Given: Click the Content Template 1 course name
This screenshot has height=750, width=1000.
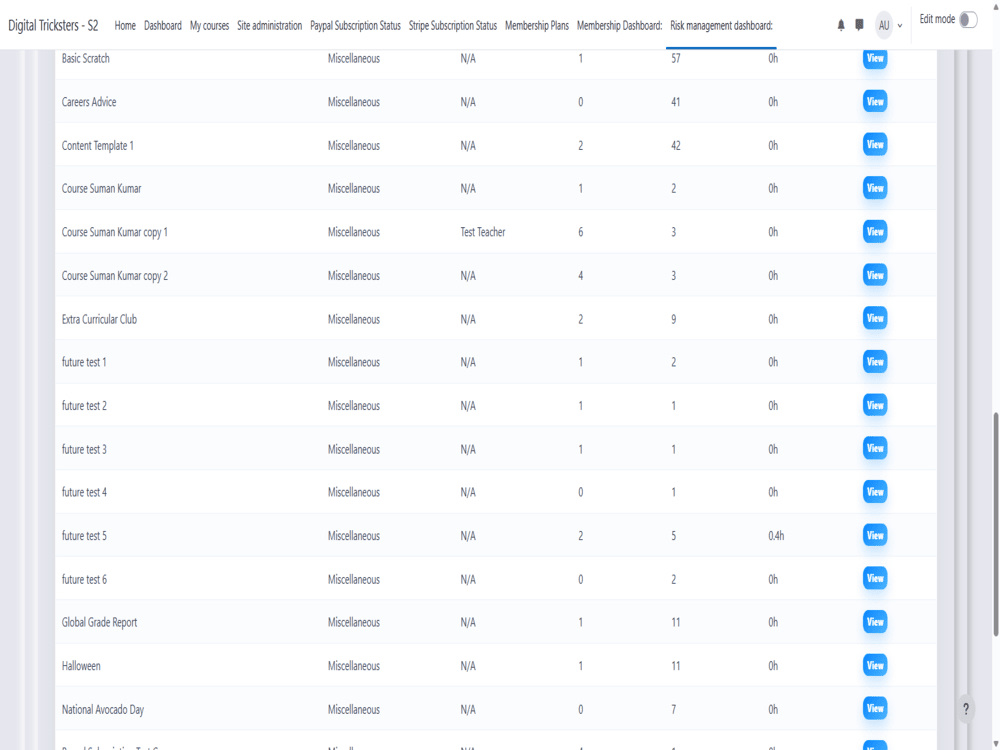Looking at the screenshot, I should point(98,145).
